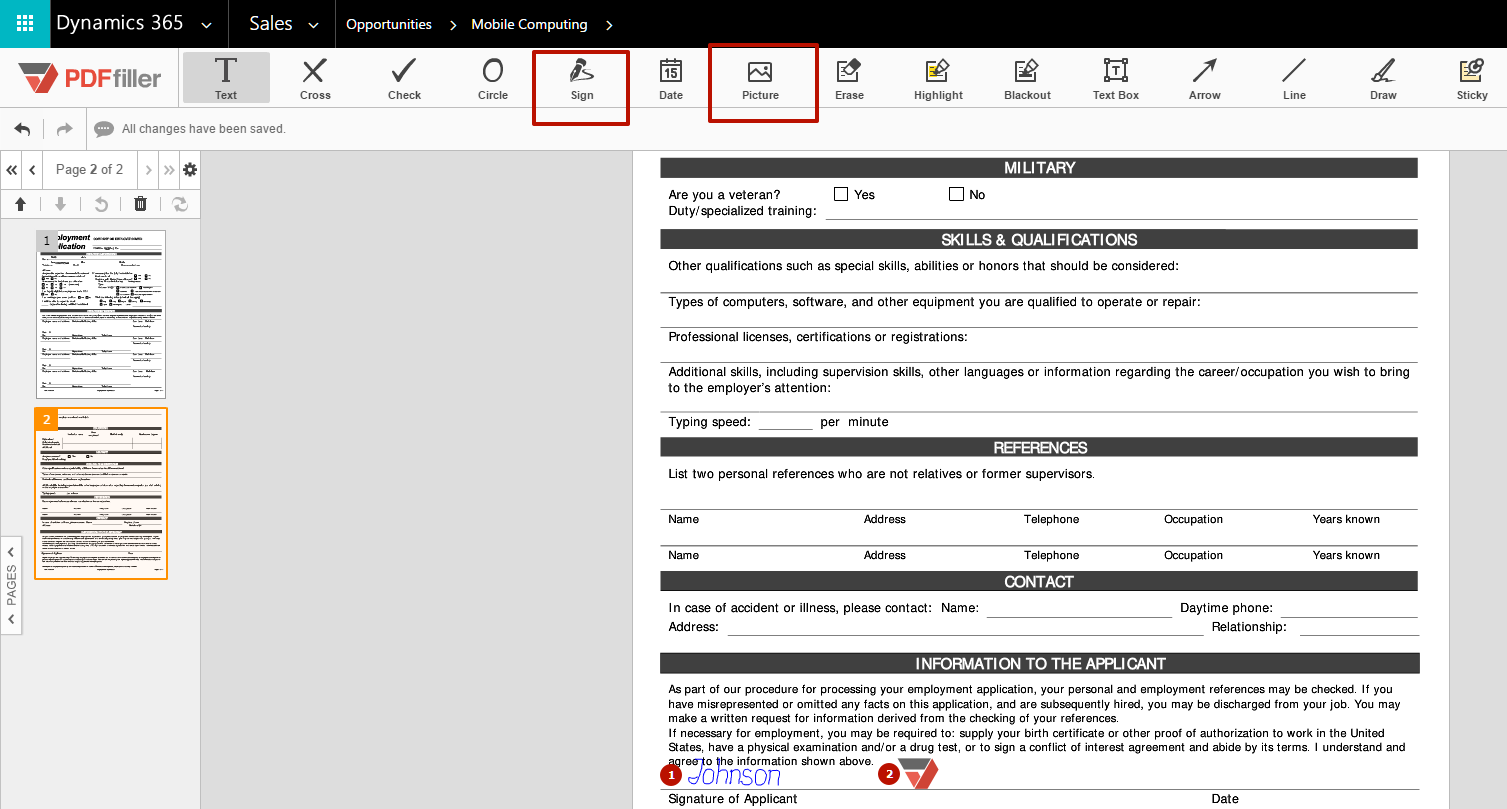Go to the next page

148,170
